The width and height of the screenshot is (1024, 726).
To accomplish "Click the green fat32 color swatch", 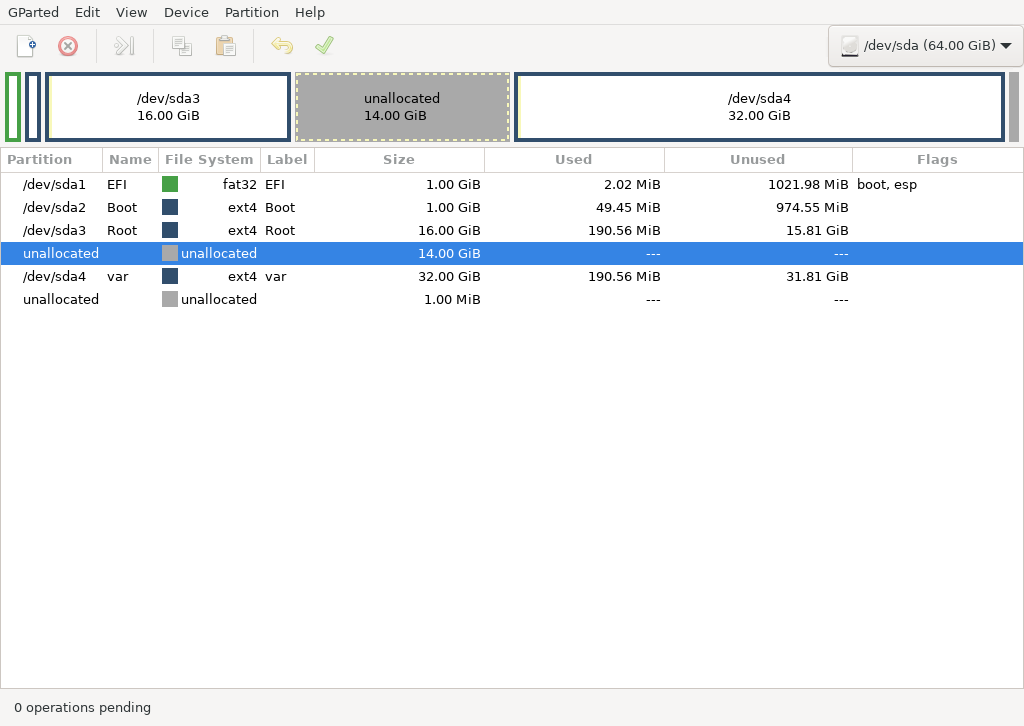I will 170,185.
